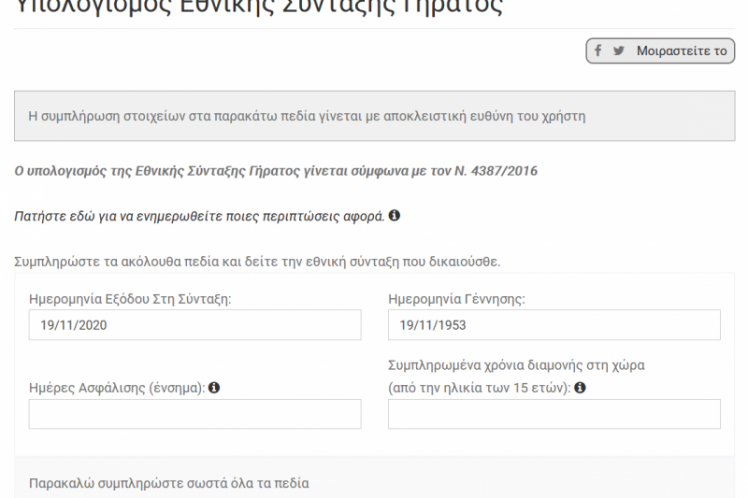The height and width of the screenshot is (498, 748).
Task: Focus the empty insurance days (ένσημα) input
Action: pyautogui.click(x=195, y=414)
